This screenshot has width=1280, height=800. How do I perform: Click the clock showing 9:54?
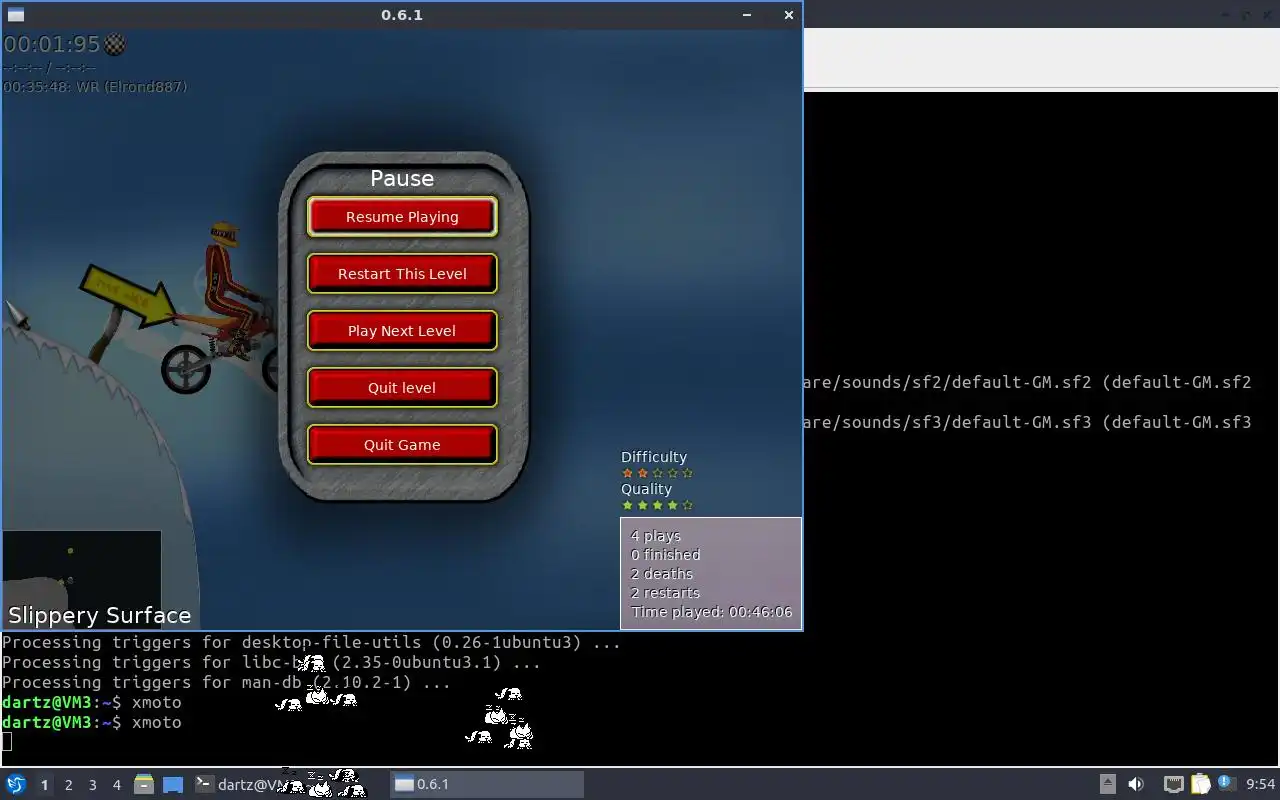point(1260,784)
